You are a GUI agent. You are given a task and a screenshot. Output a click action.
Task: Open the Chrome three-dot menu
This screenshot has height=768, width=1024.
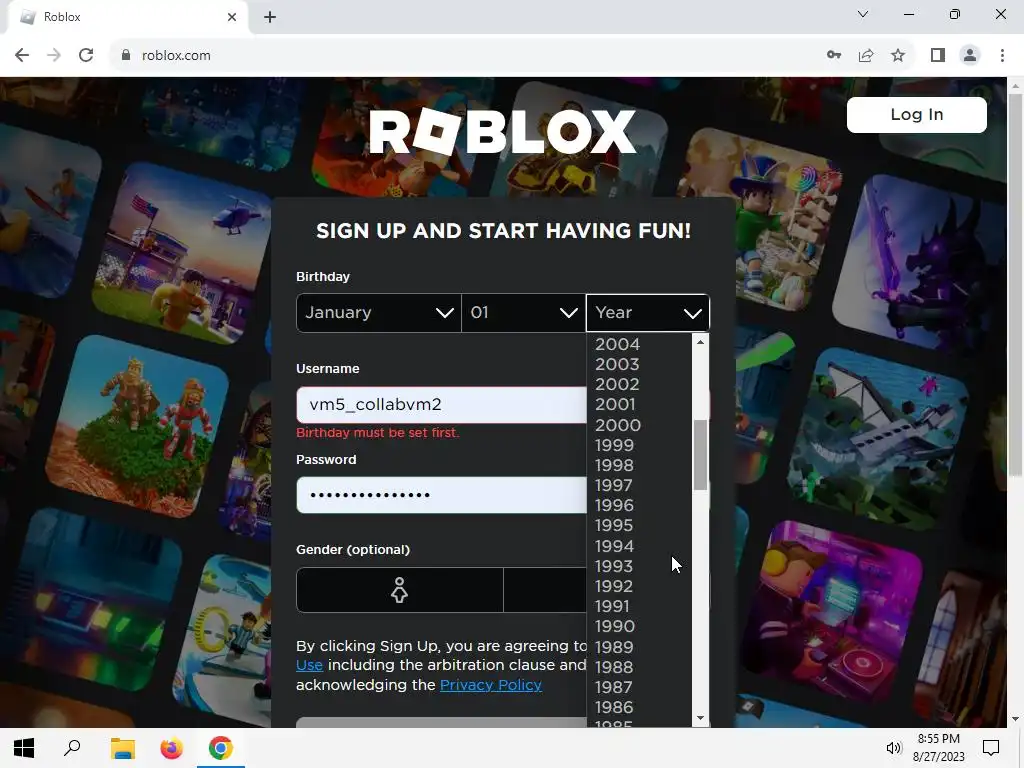click(x=1002, y=56)
